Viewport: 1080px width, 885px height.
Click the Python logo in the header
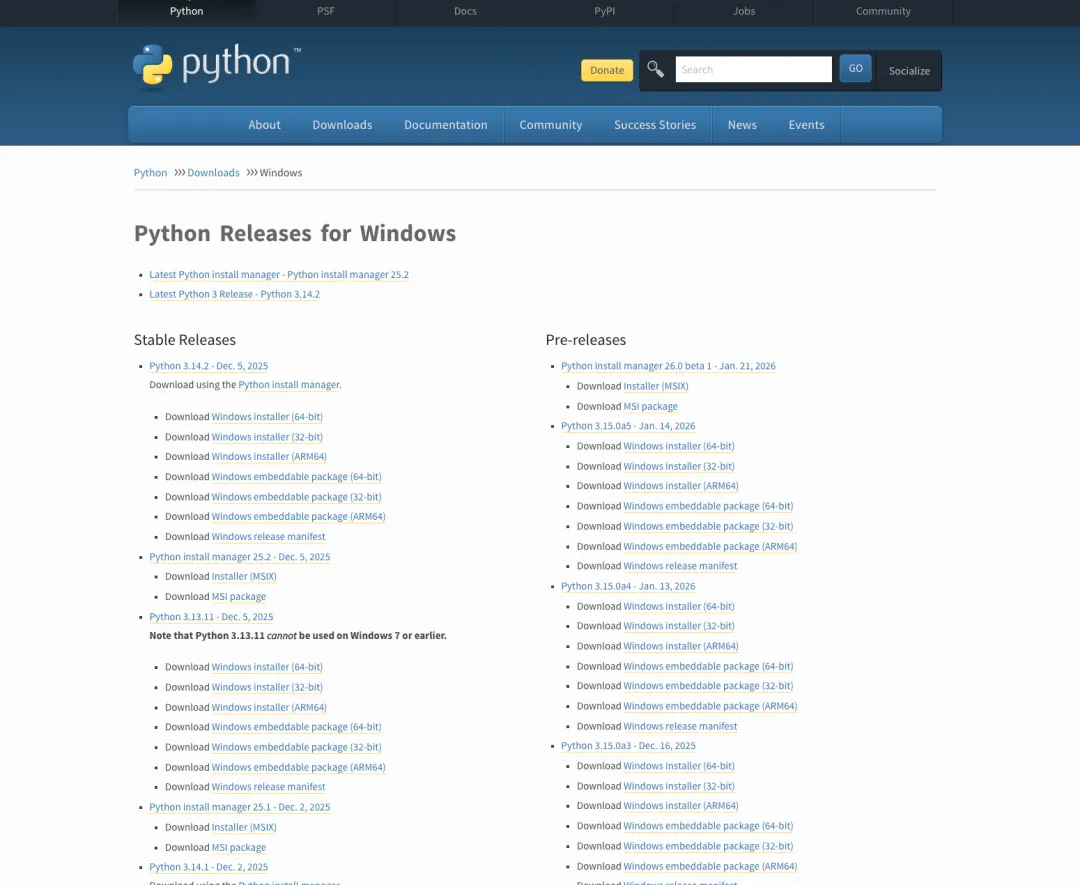tap(217, 67)
